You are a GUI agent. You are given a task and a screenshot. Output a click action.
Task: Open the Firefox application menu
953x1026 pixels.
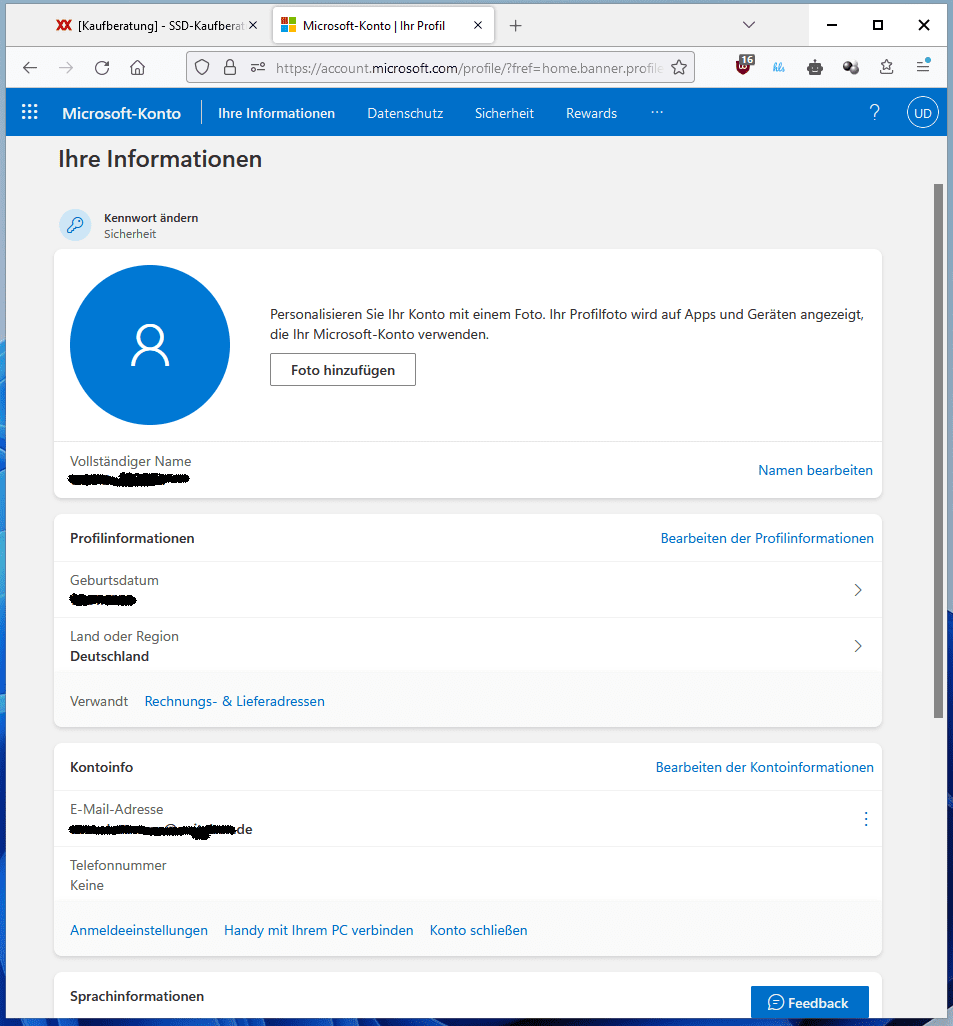coord(923,67)
